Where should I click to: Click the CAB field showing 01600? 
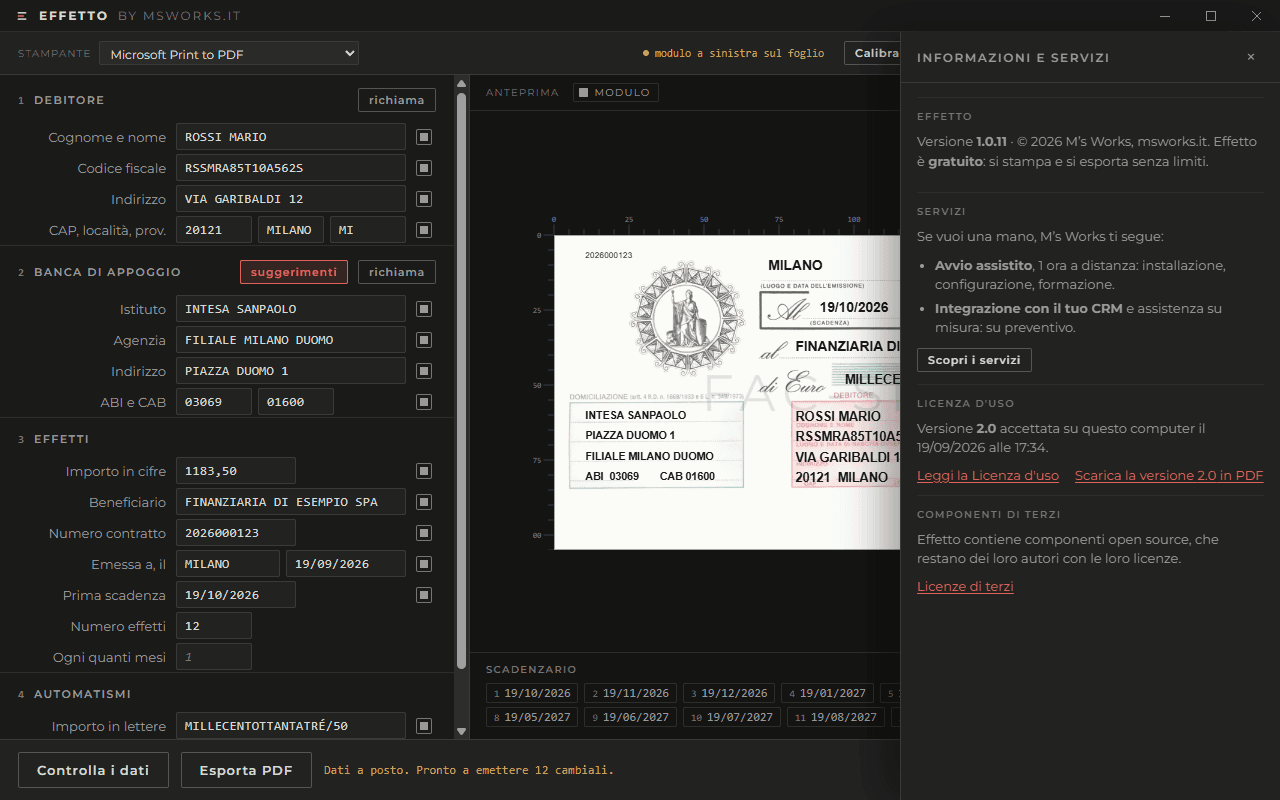click(296, 402)
